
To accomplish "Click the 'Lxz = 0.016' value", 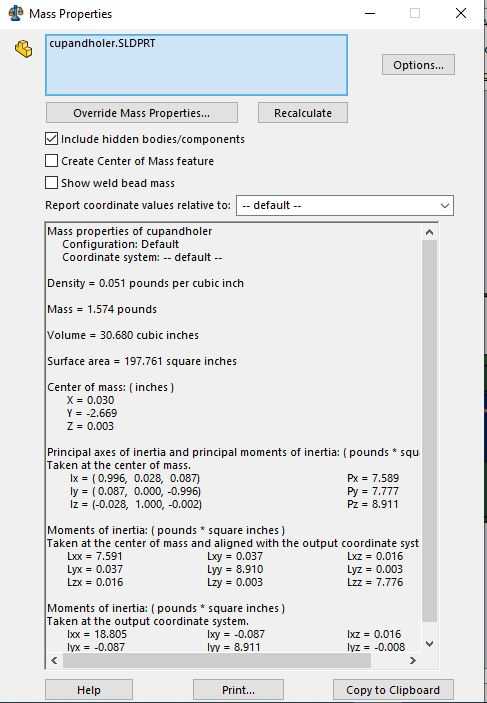I will point(375,556).
